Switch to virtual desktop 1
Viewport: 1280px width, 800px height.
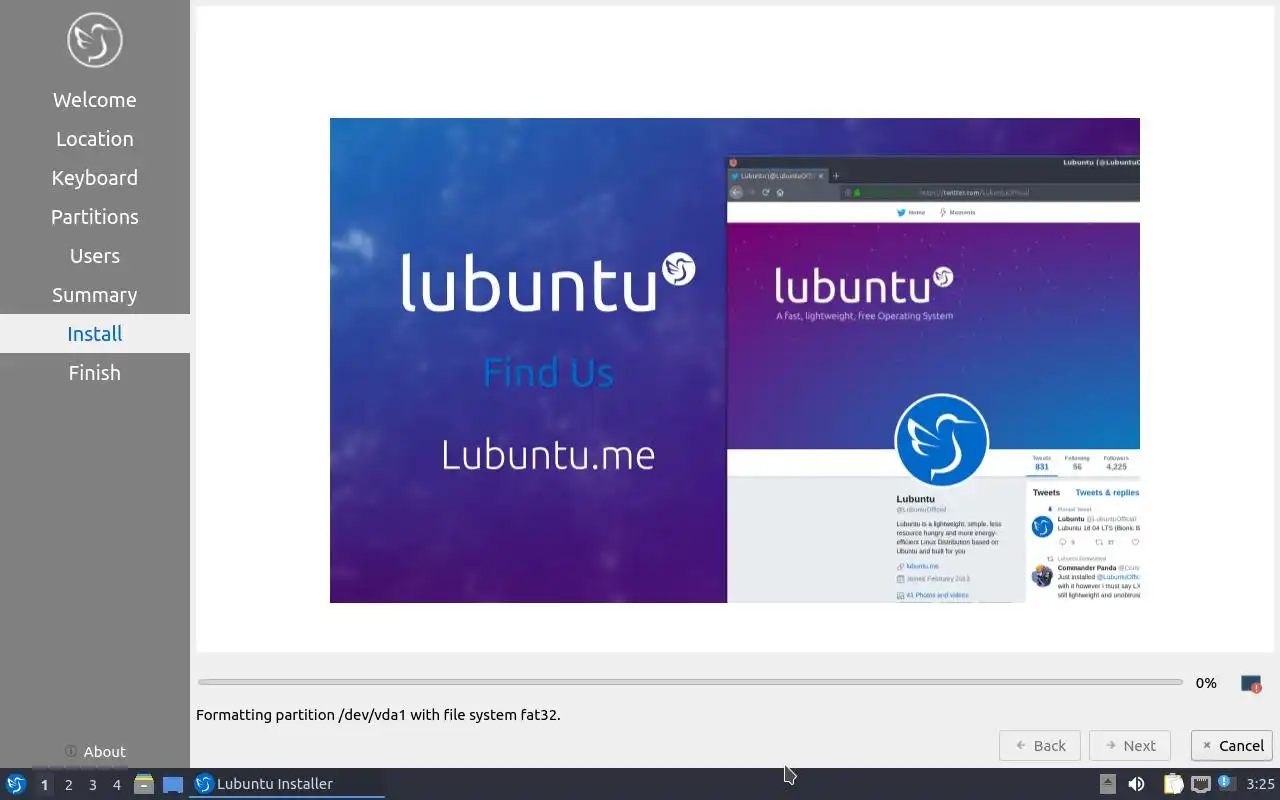pos(44,785)
